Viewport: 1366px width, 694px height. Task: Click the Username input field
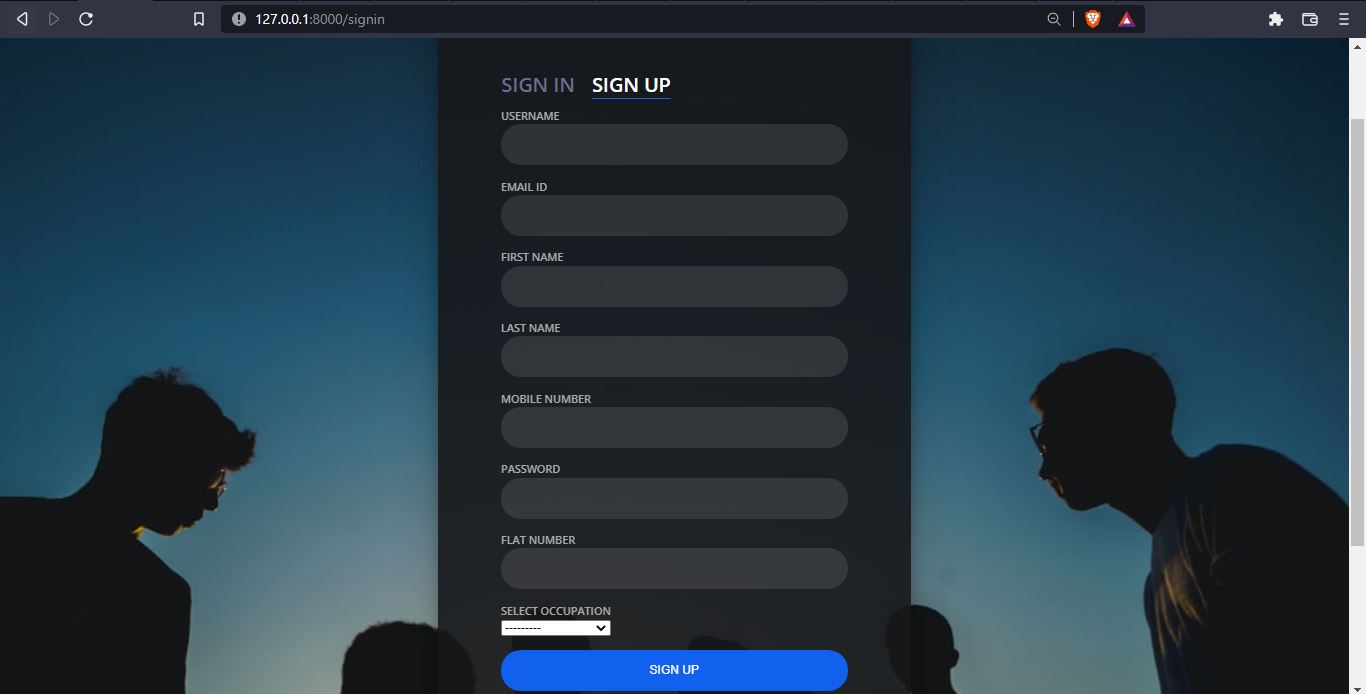point(674,145)
